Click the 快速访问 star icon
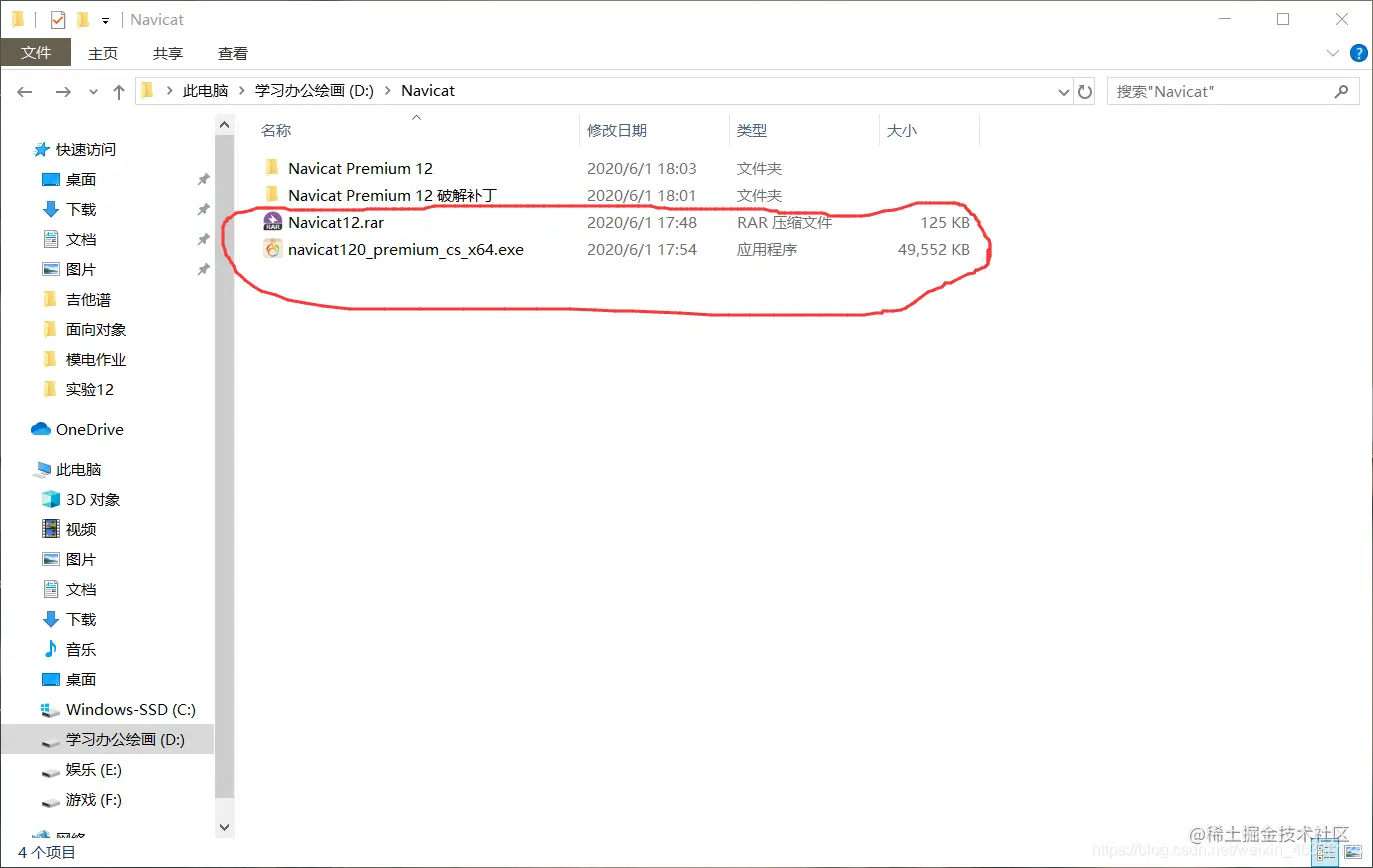 tap(41, 149)
